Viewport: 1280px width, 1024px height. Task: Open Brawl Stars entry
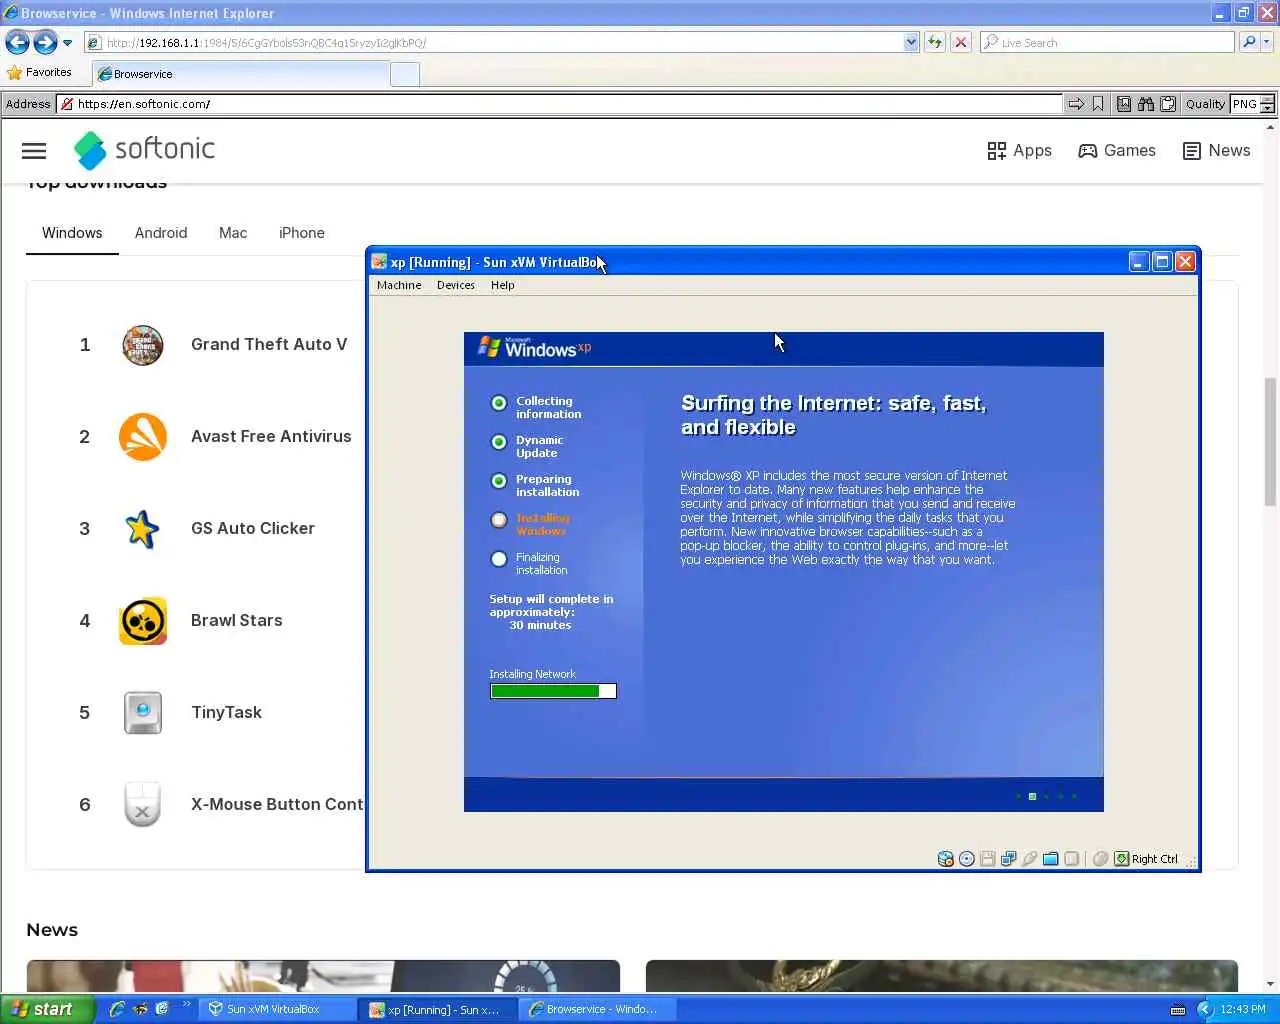point(237,620)
